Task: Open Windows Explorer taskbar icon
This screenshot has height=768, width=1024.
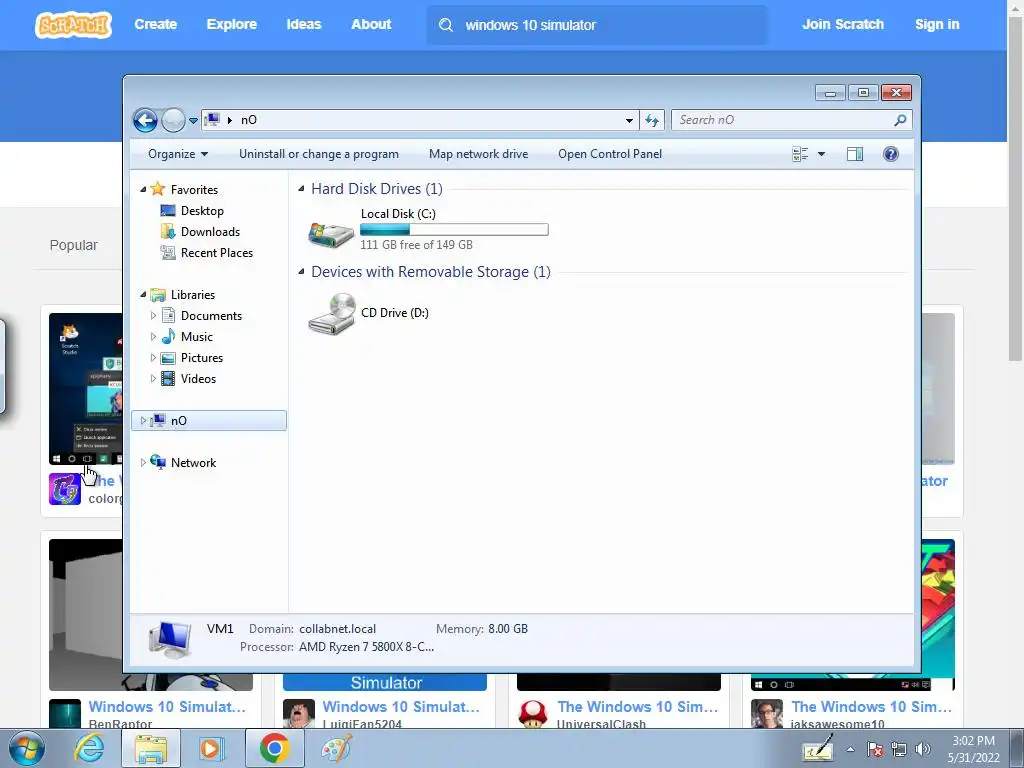Action: click(x=151, y=749)
